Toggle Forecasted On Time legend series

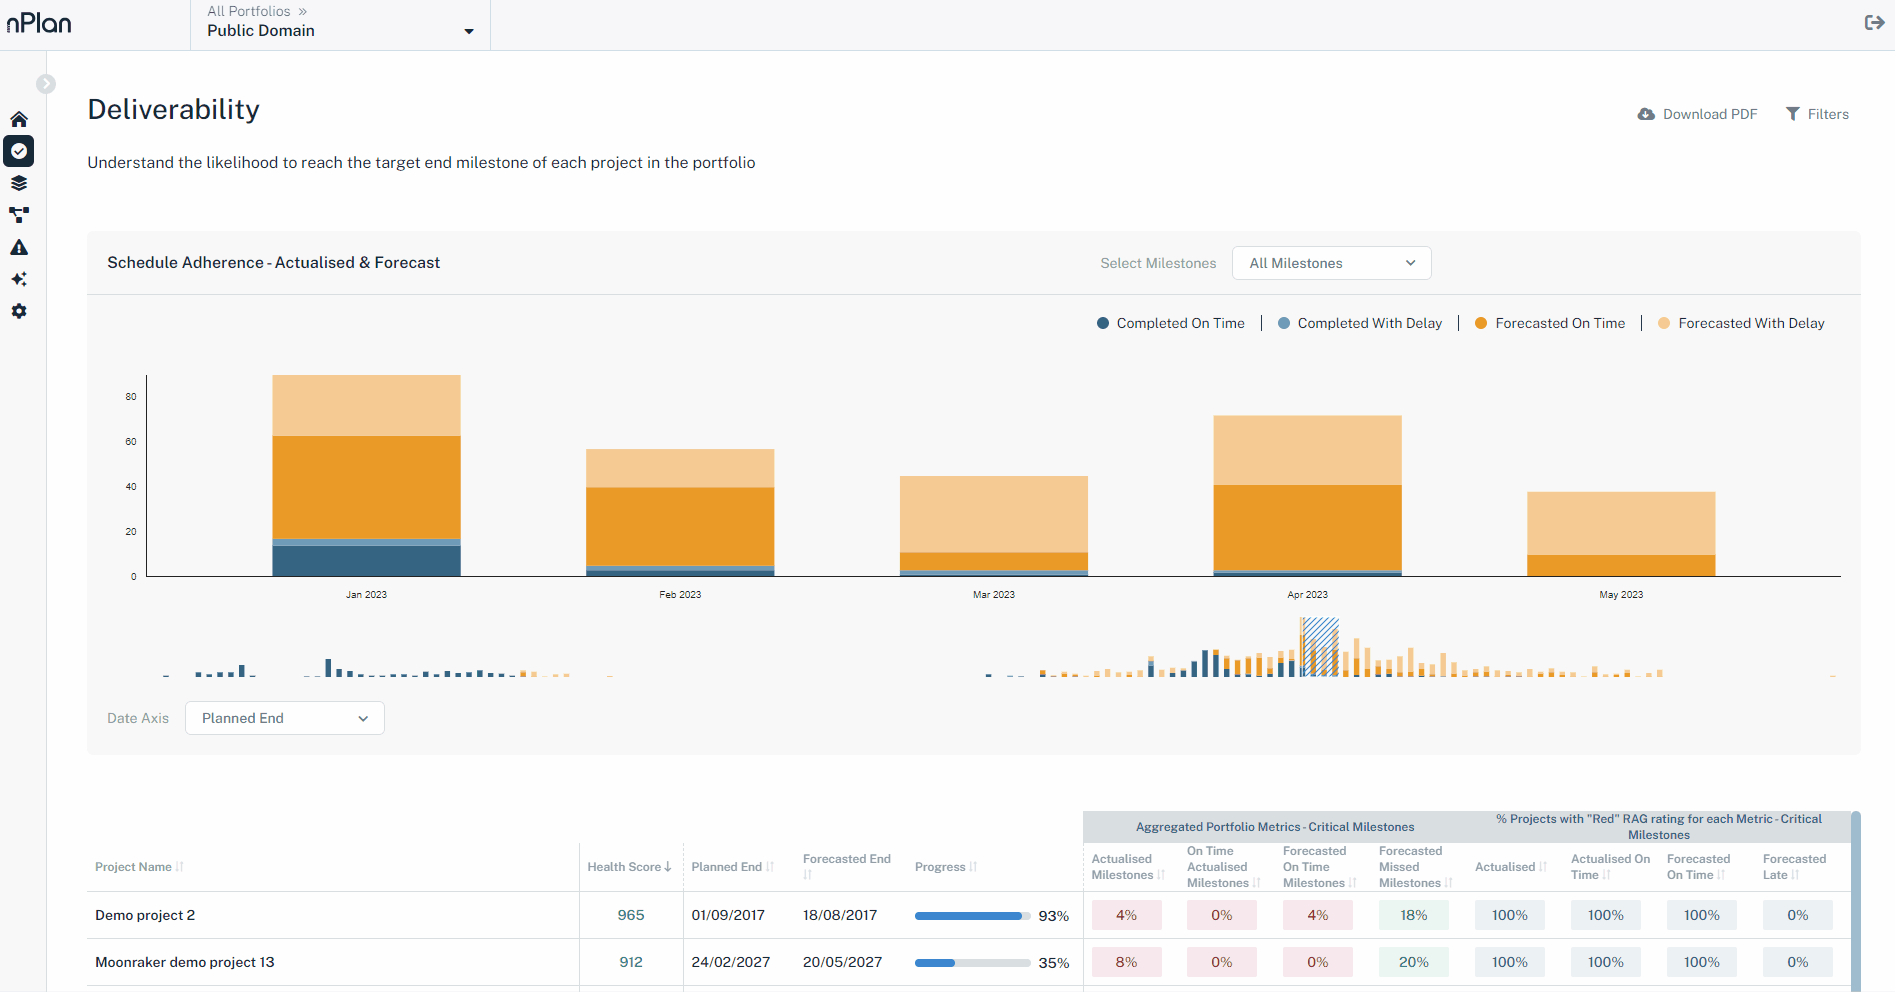pyautogui.click(x=1550, y=323)
